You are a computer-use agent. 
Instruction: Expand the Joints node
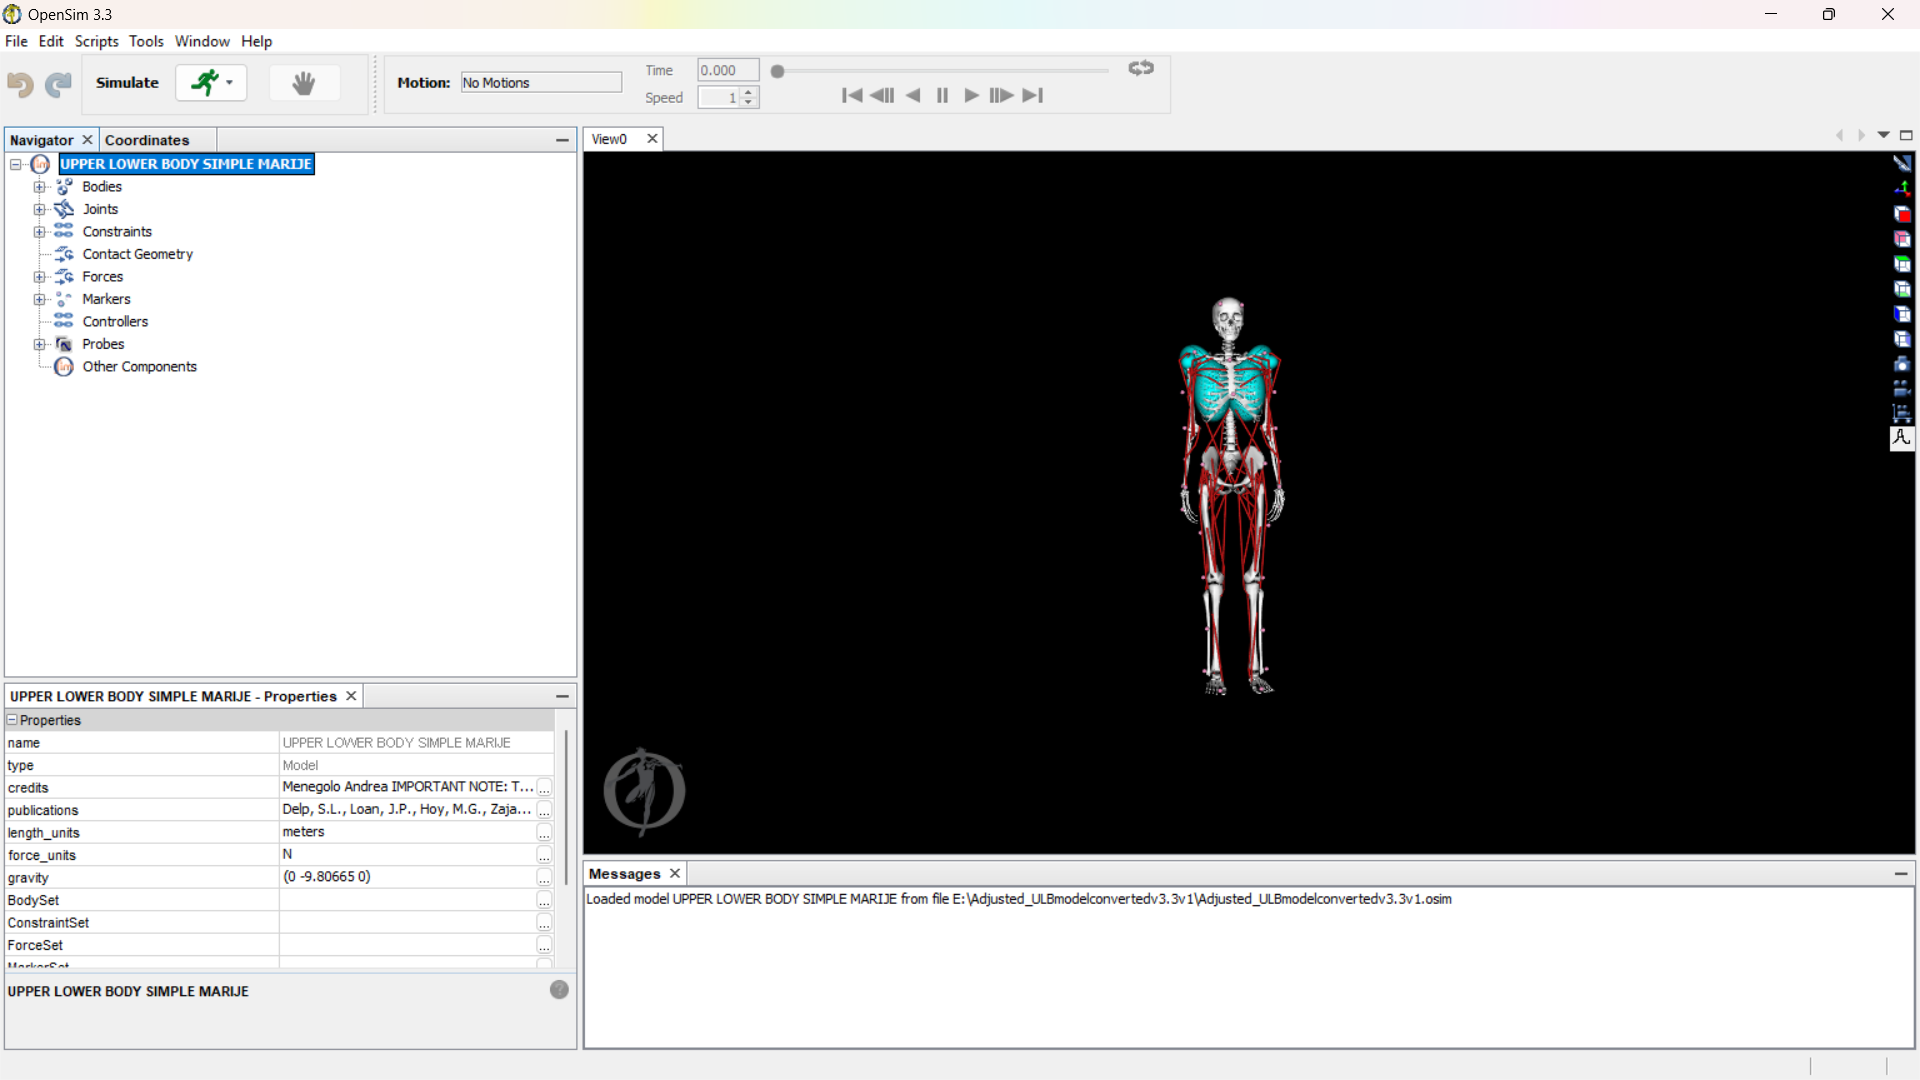pyautogui.click(x=39, y=209)
